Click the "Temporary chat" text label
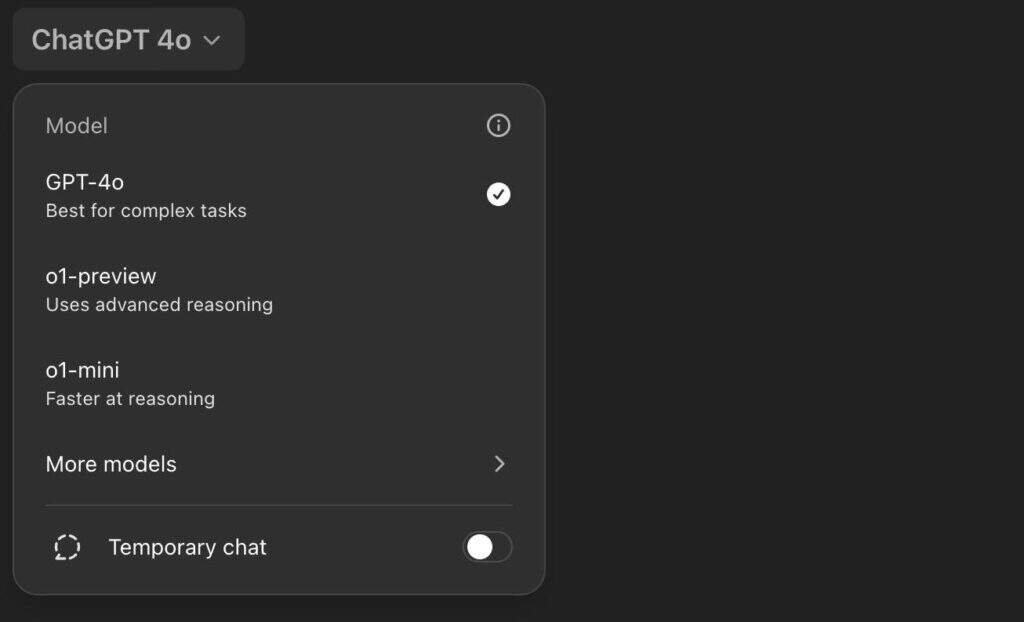 pyautogui.click(x=187, y=547)
